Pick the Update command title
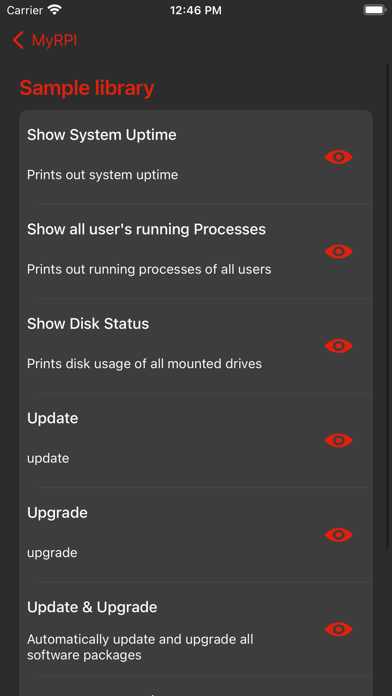The width and height of the screenshot is (392, 696). [x=52, y=418]
